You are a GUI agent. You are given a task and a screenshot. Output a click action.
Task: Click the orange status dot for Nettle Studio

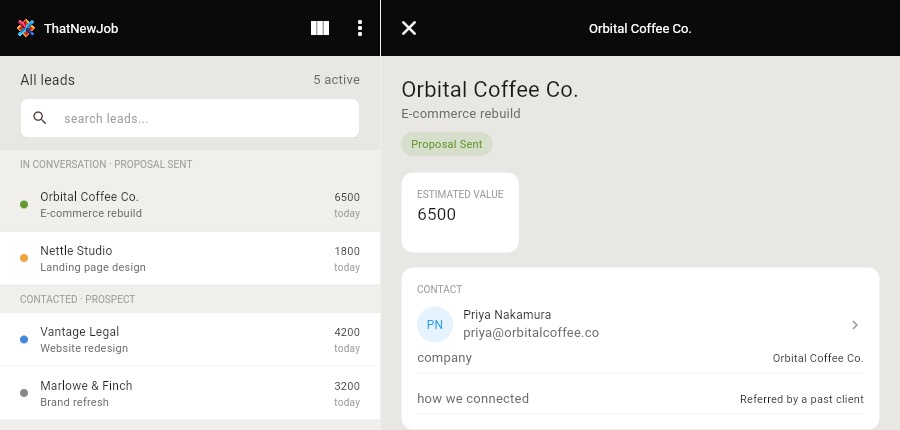tap(24, 258)
